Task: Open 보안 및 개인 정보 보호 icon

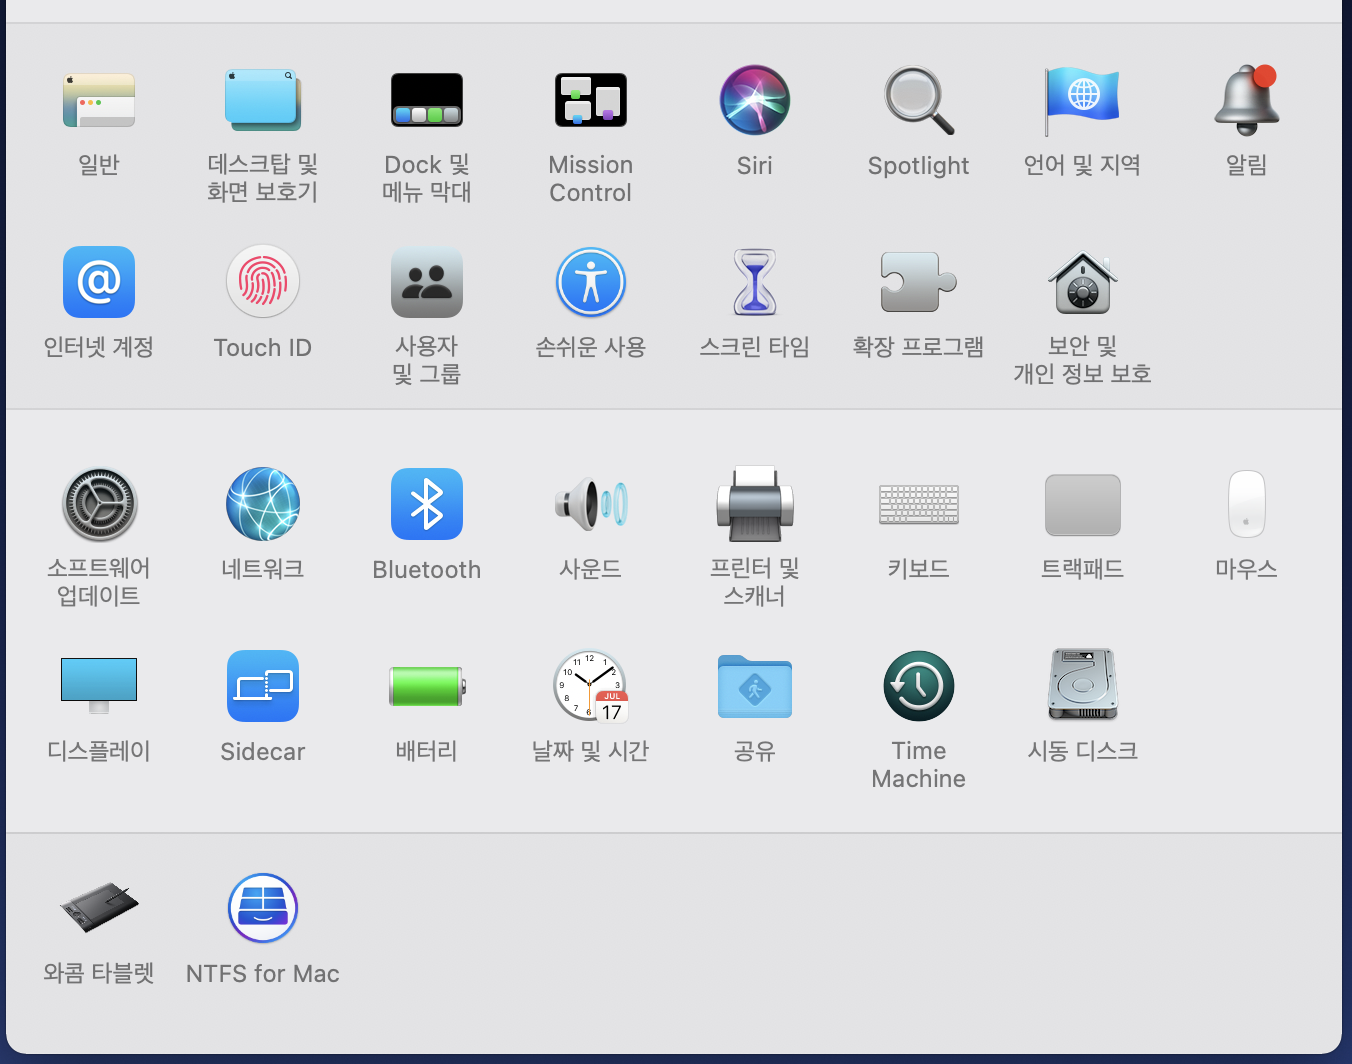Action: 1083,282
